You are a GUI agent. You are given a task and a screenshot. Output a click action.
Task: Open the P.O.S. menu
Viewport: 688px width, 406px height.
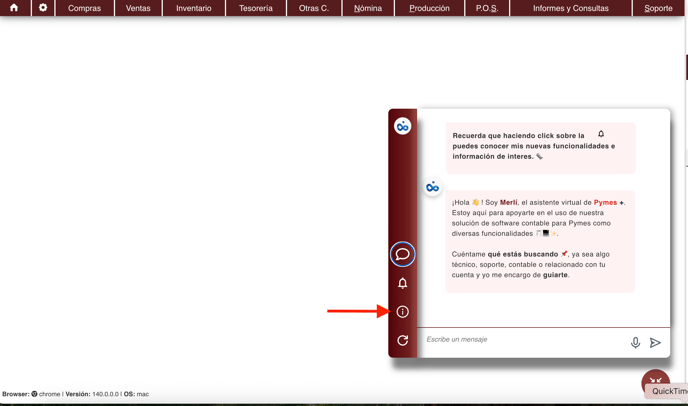487,8
